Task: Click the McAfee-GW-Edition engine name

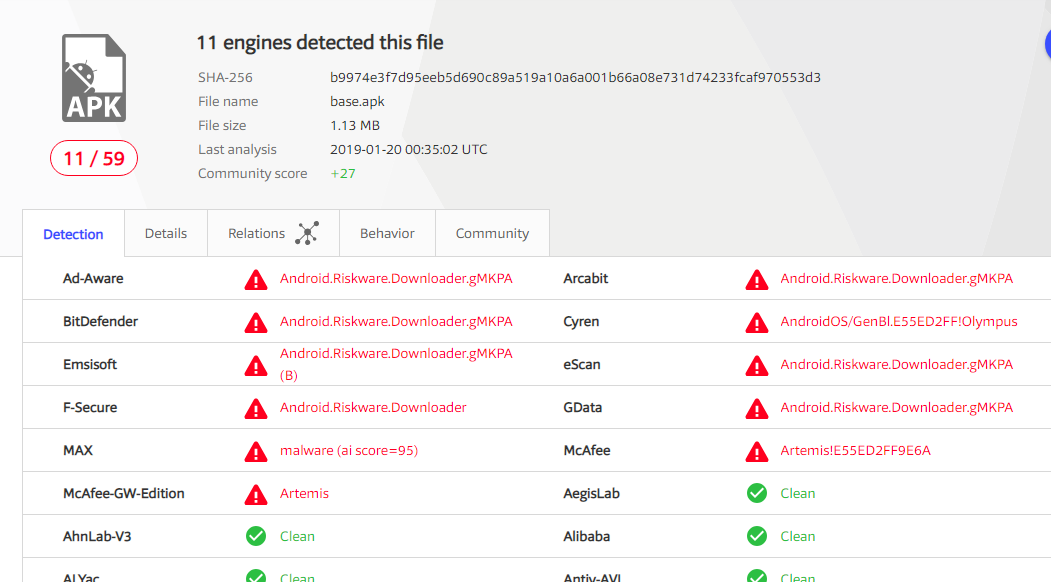Action: [123, 493]
